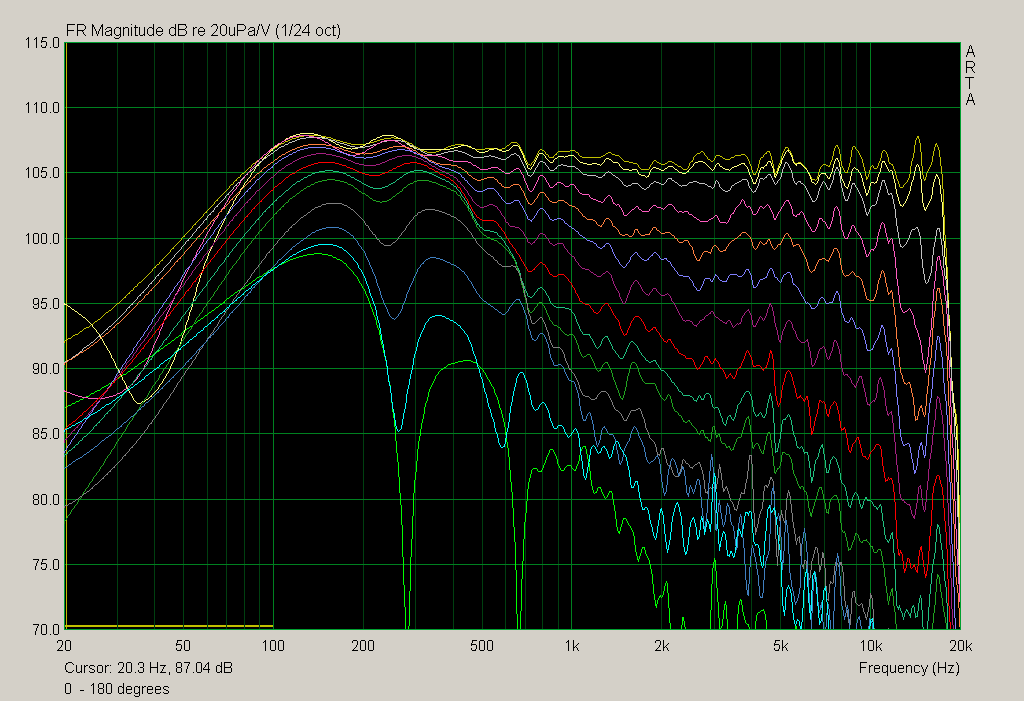Screen dimensions: 1024x701
Task: Click the 70.0 dB y-axis label
Action: pyautogui.click(x=46, y=629)
